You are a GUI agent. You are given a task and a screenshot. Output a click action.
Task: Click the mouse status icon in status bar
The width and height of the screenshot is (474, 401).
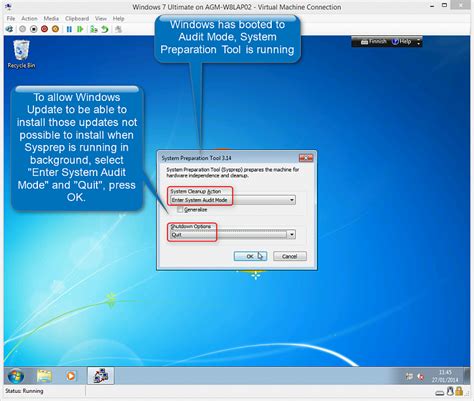click(450, 391)
